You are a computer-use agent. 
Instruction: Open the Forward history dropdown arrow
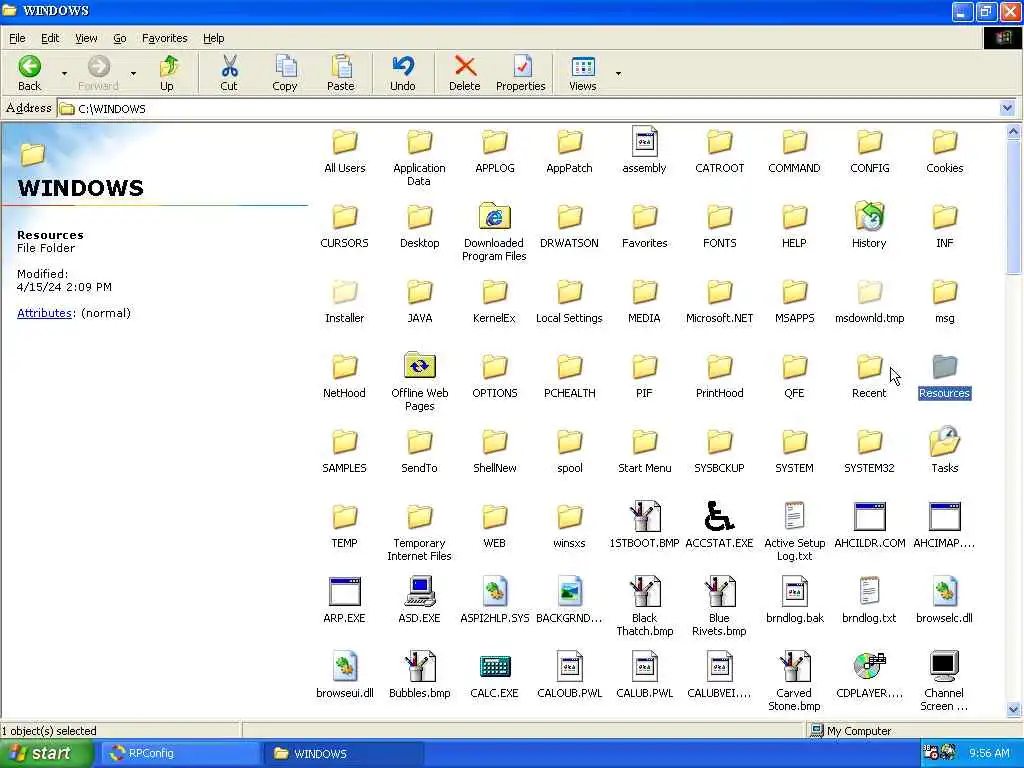[133, 73]
